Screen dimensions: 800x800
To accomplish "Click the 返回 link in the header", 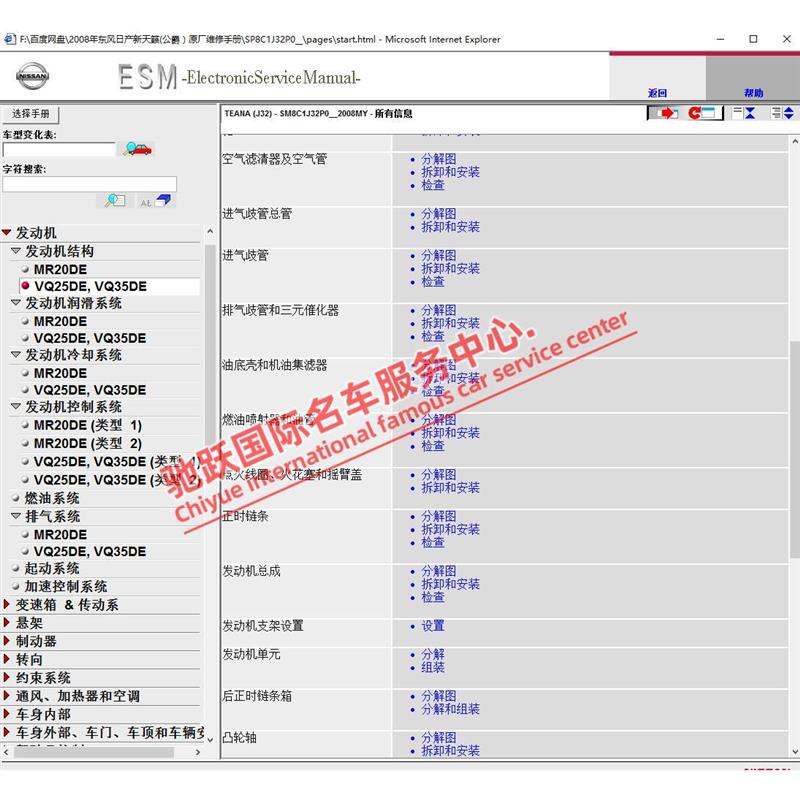I will [657, 93].
